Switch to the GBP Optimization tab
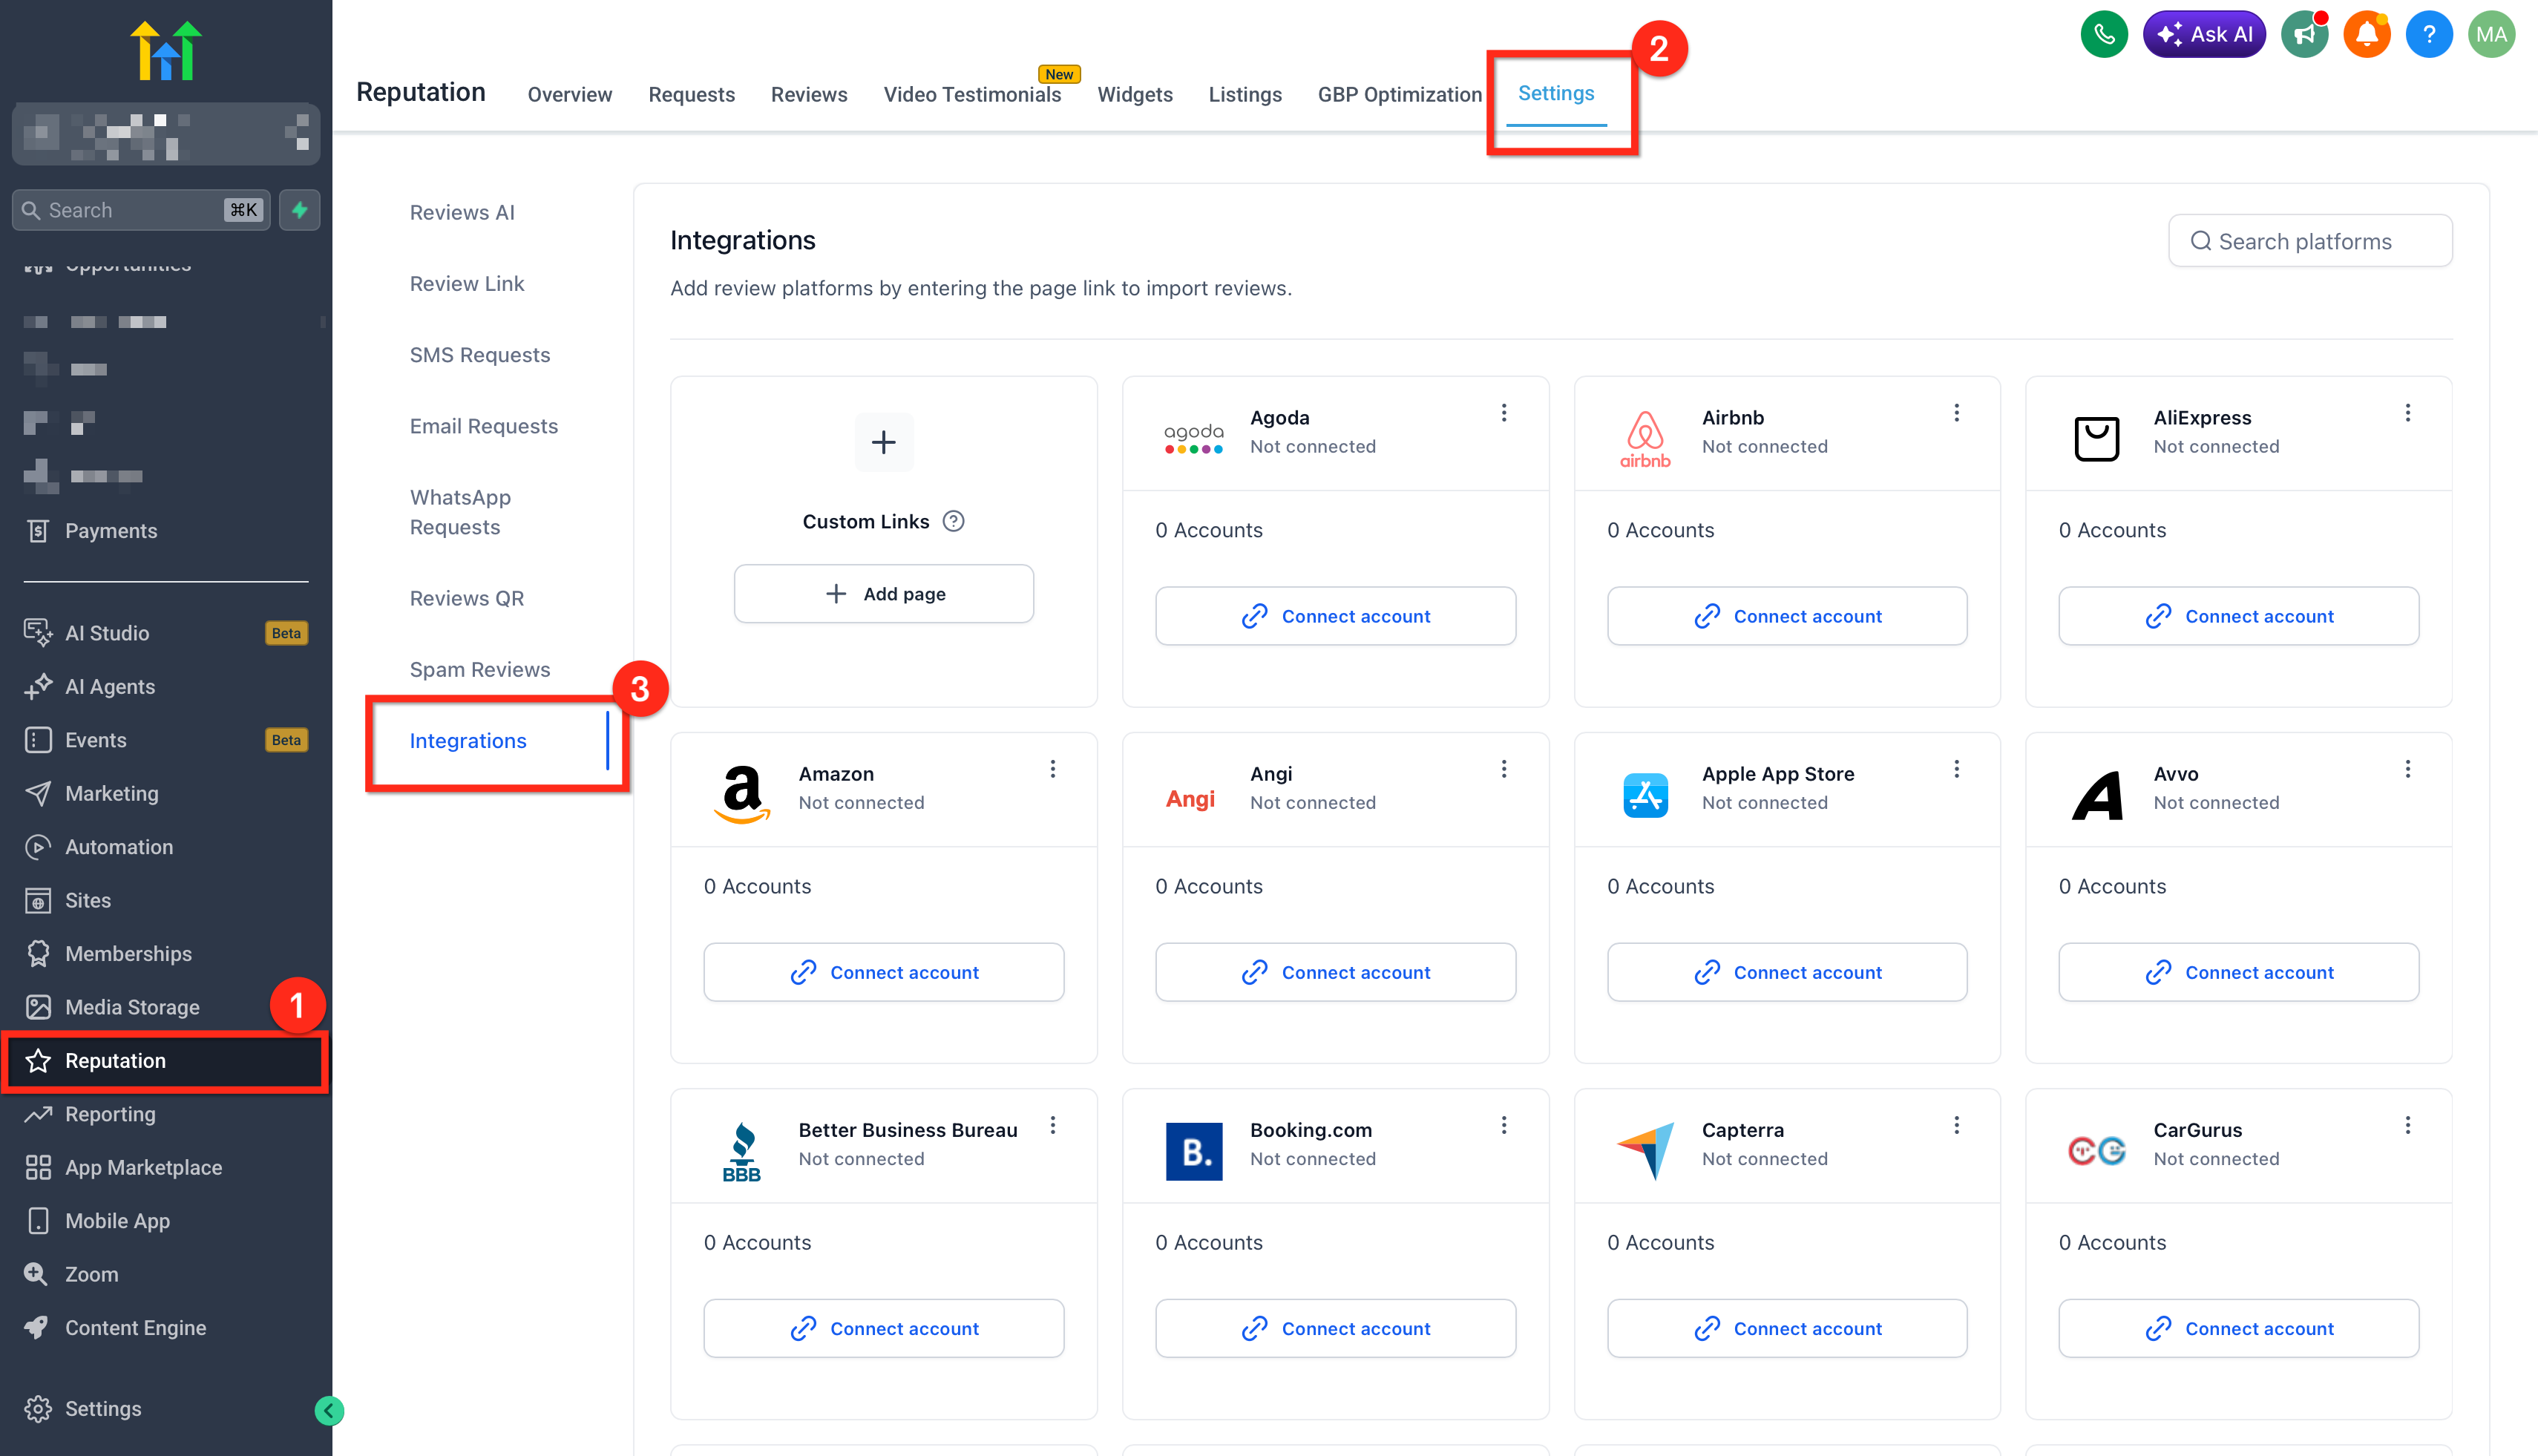 click(x=1399, y=94)
